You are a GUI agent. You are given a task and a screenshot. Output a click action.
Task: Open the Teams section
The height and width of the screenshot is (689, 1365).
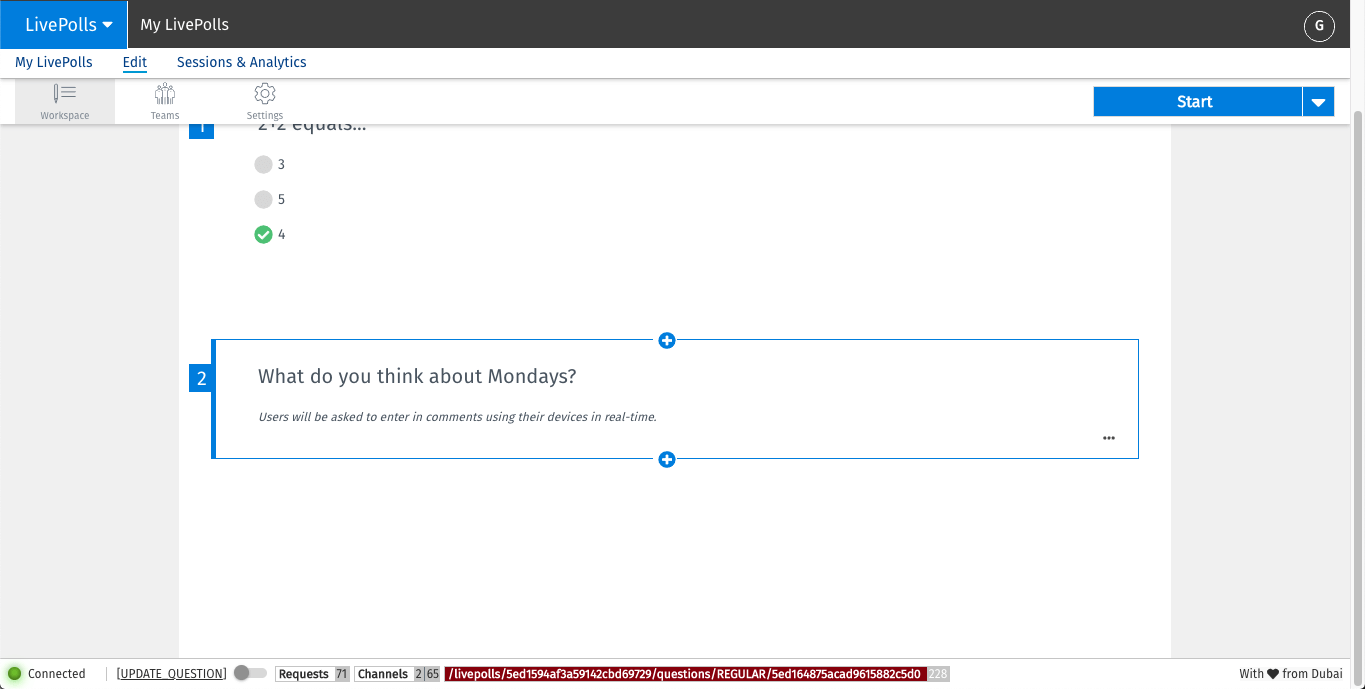(165, 102)
